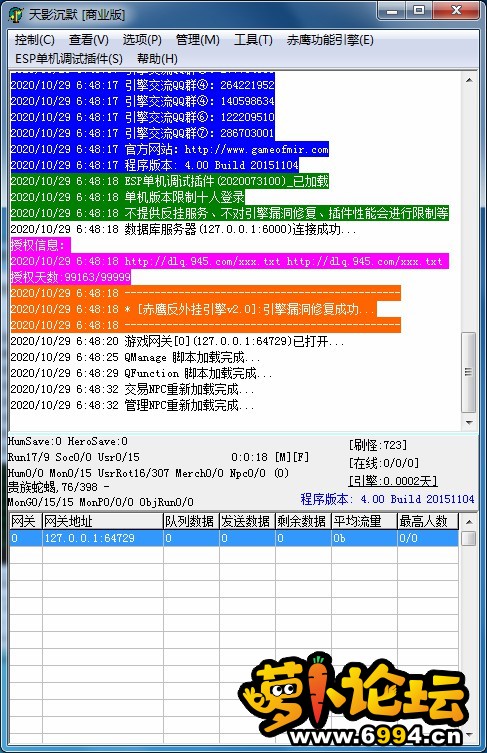
Task: Click the application icon in title bar
Action: [x=16, y=14]
